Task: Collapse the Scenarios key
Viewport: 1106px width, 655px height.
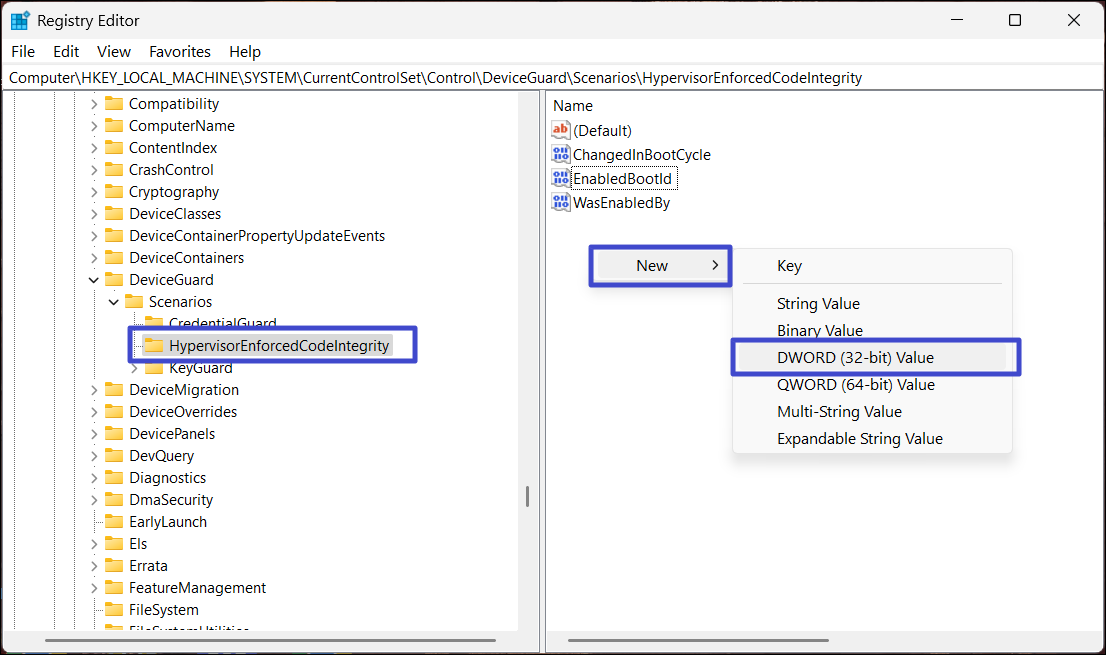Action: tap(114, 302)
